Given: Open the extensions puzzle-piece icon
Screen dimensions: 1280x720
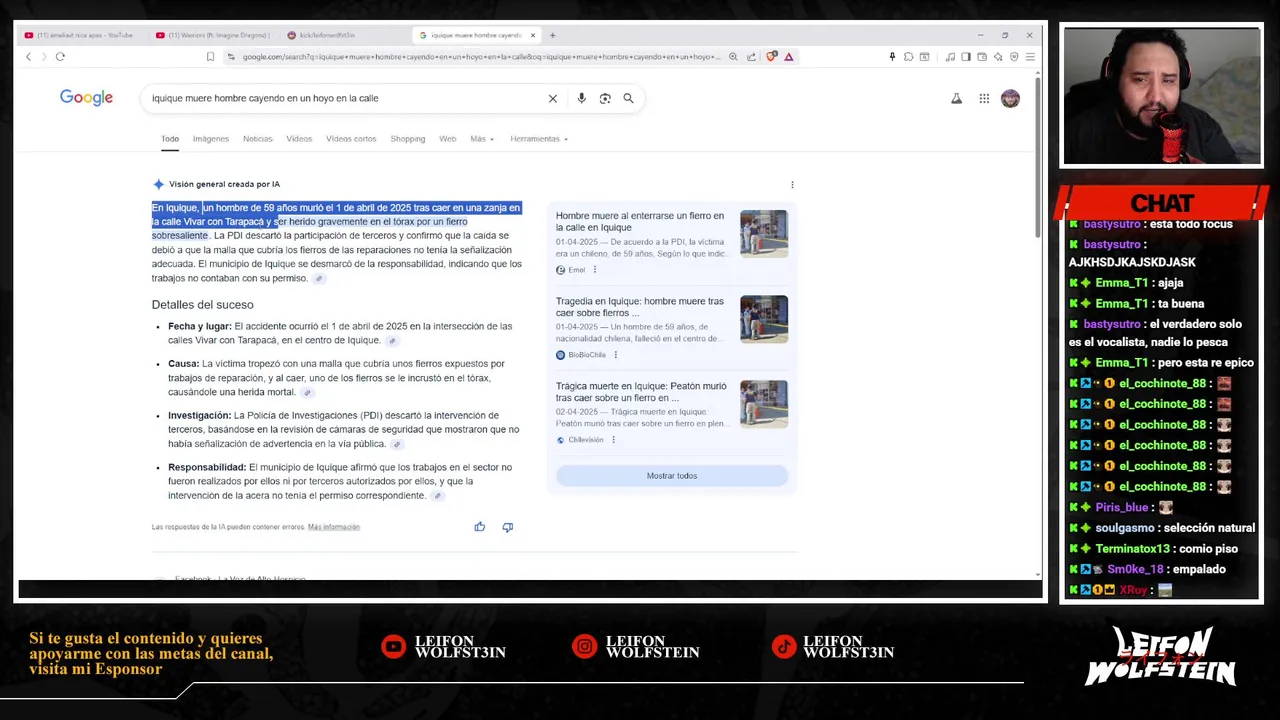Looking at the screenshot, I should (x=908, y=57).
